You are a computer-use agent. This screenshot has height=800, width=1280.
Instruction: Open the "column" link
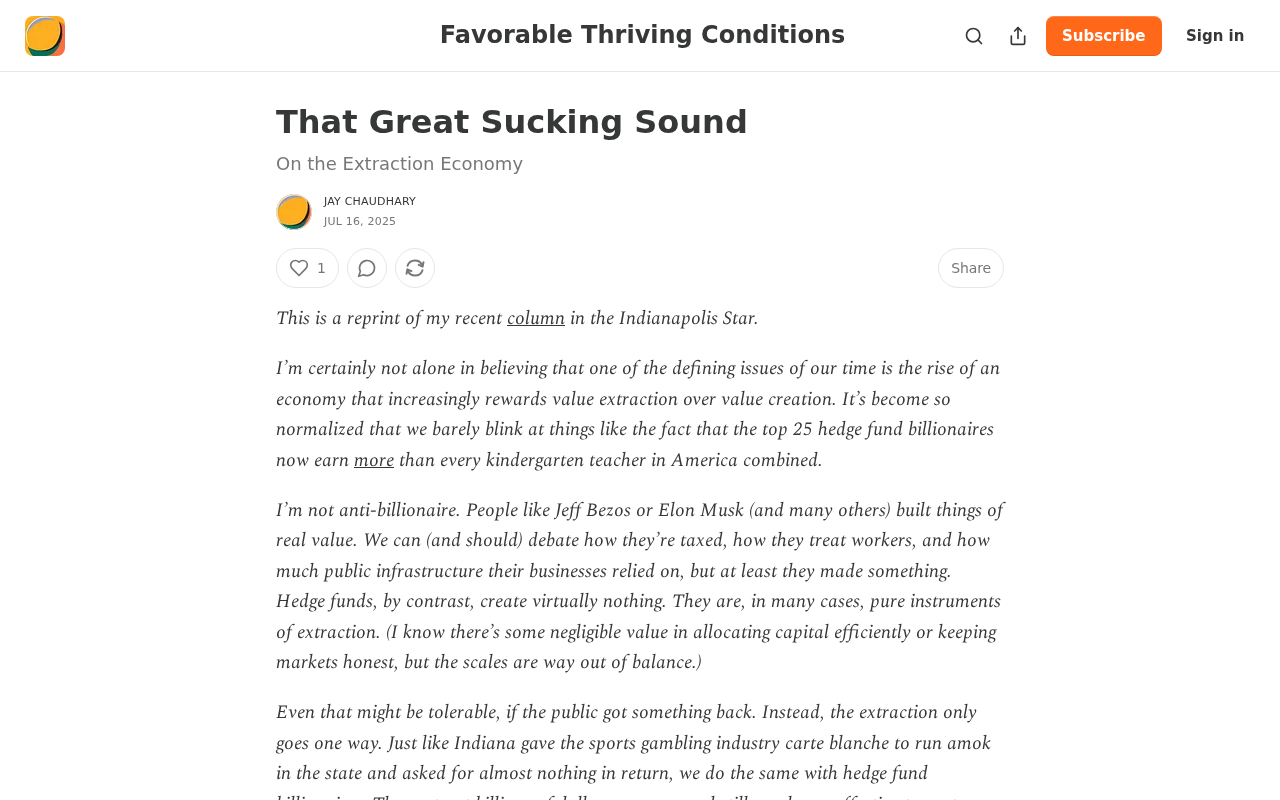[x=536, y=318]
